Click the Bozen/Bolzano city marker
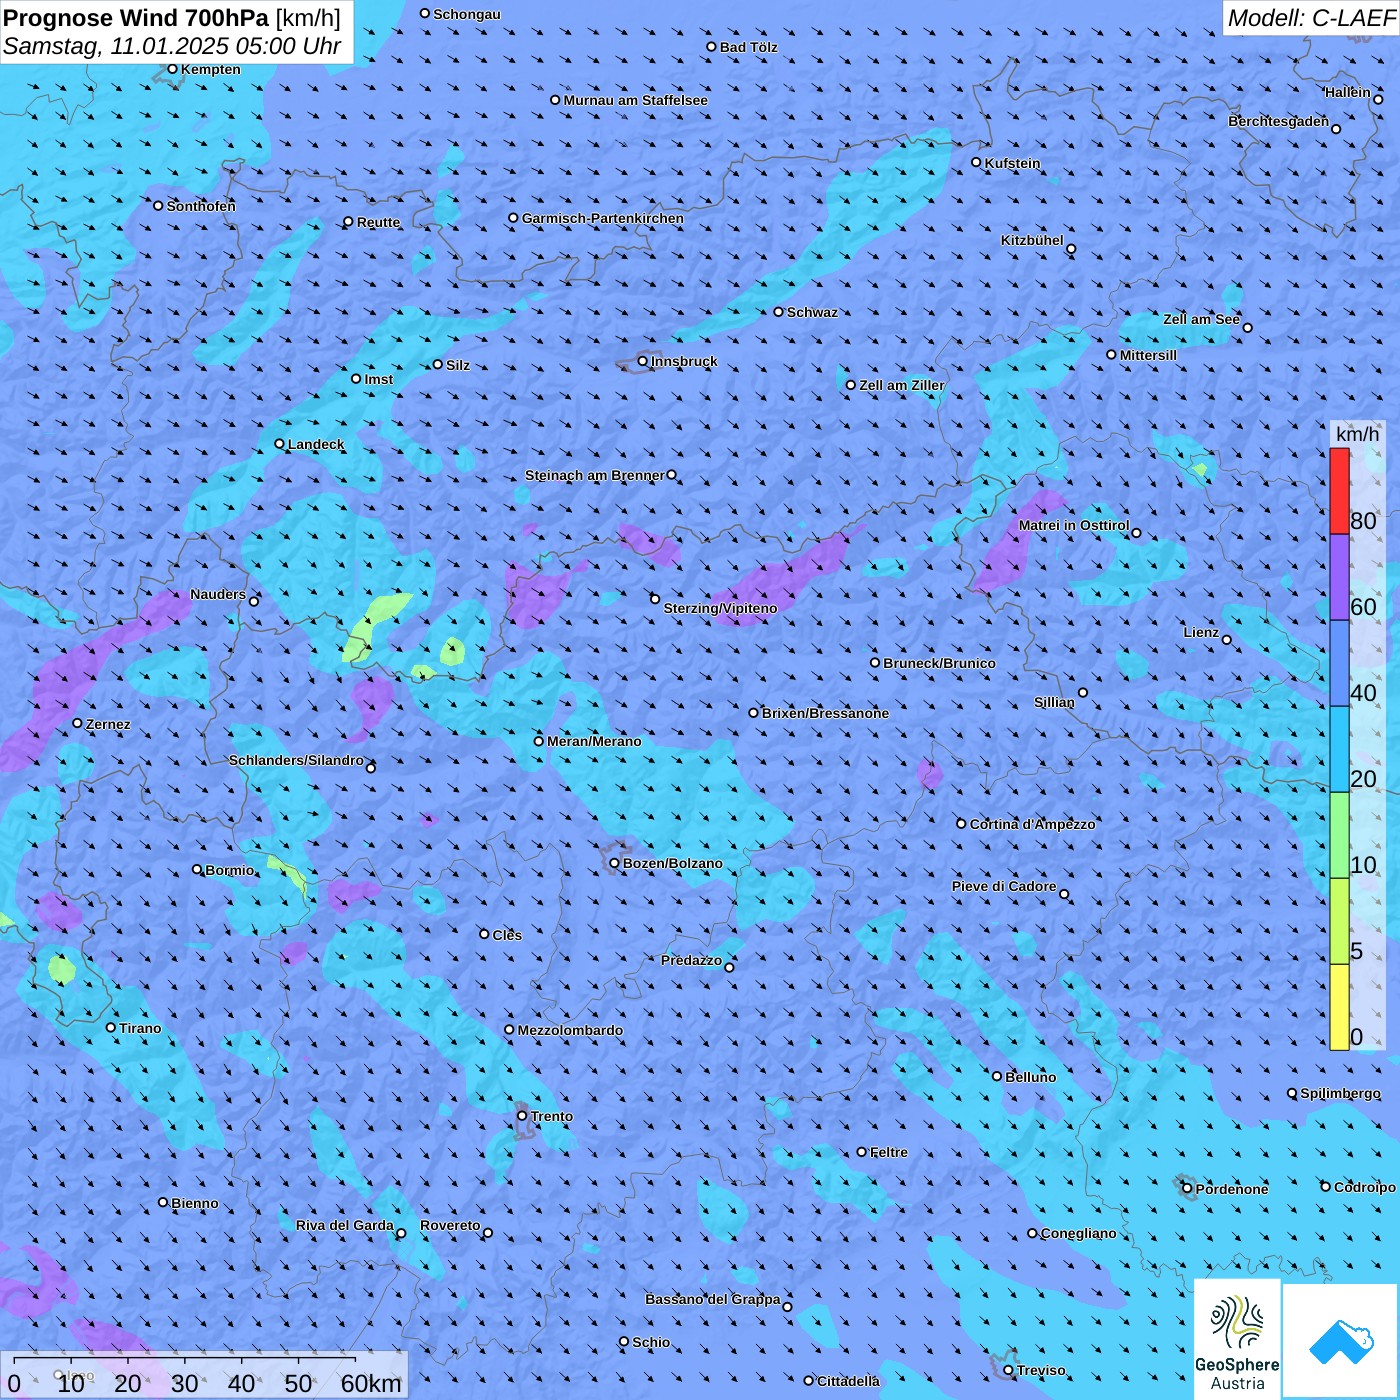This screenshot has height=1400, width=1400. tap(615, 863)
